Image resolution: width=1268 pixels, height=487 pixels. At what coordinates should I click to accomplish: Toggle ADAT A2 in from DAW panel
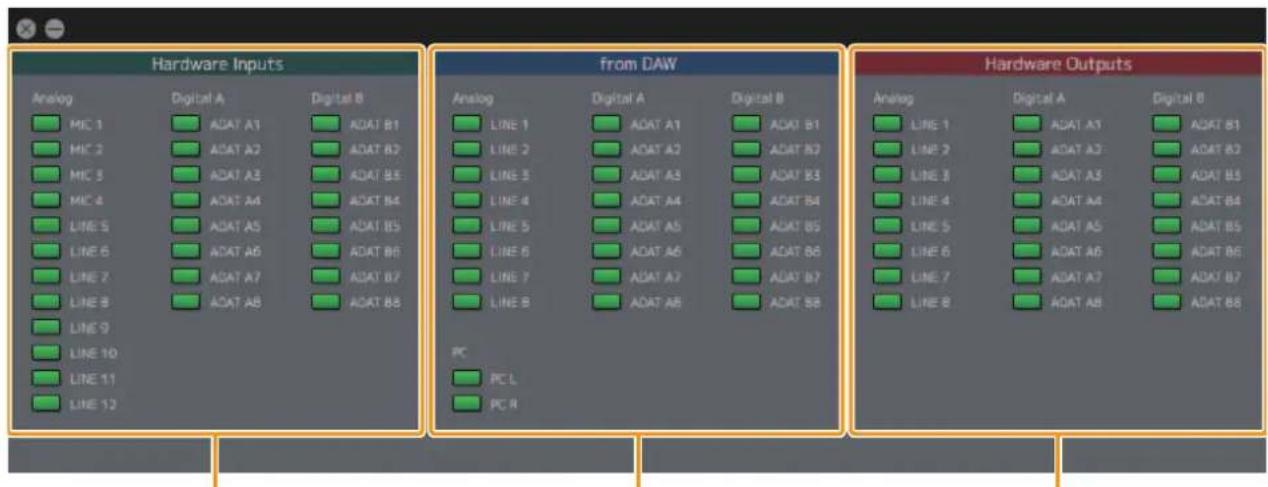[x=607, y=150]
